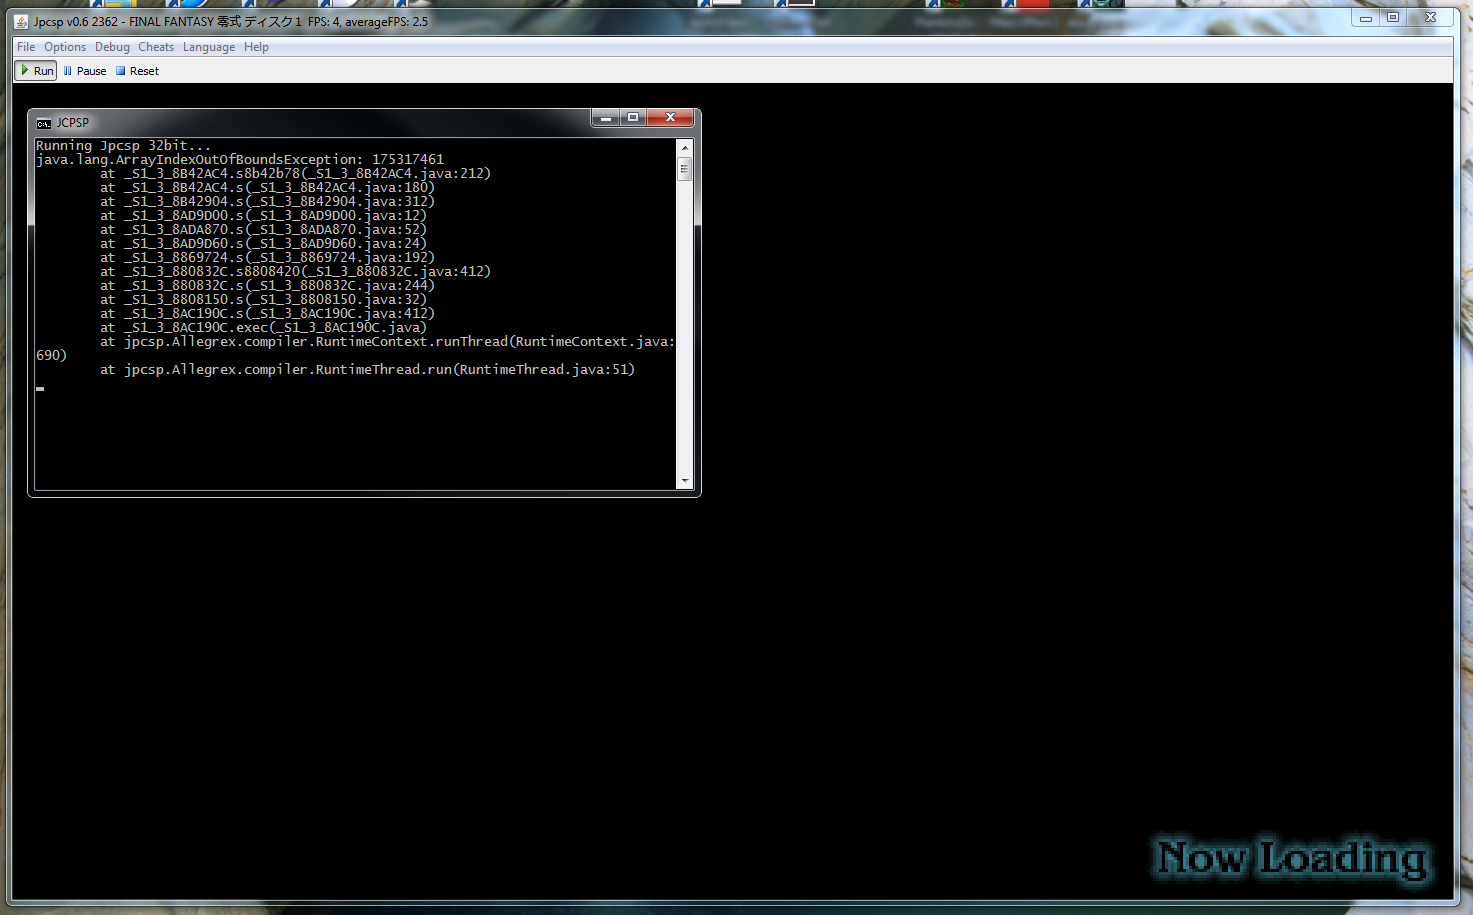Expand the Cheats menu
The image size is (1473, 915).
point(156,47)
